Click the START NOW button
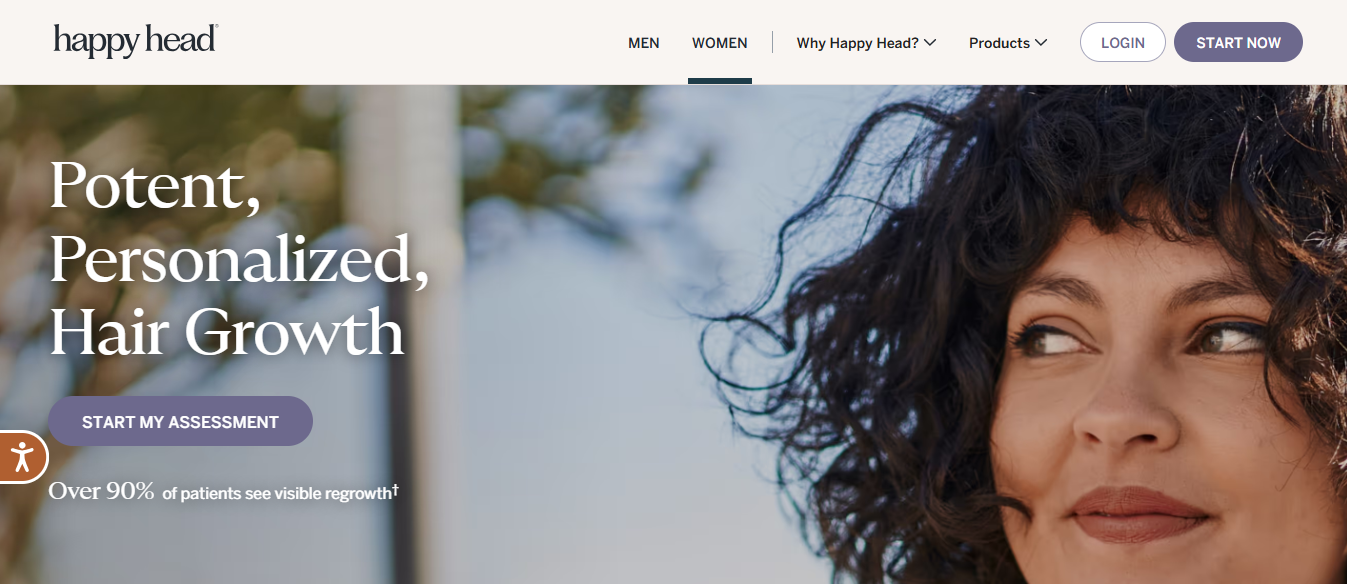1347x584 pixels. [x=1238, y=42]
